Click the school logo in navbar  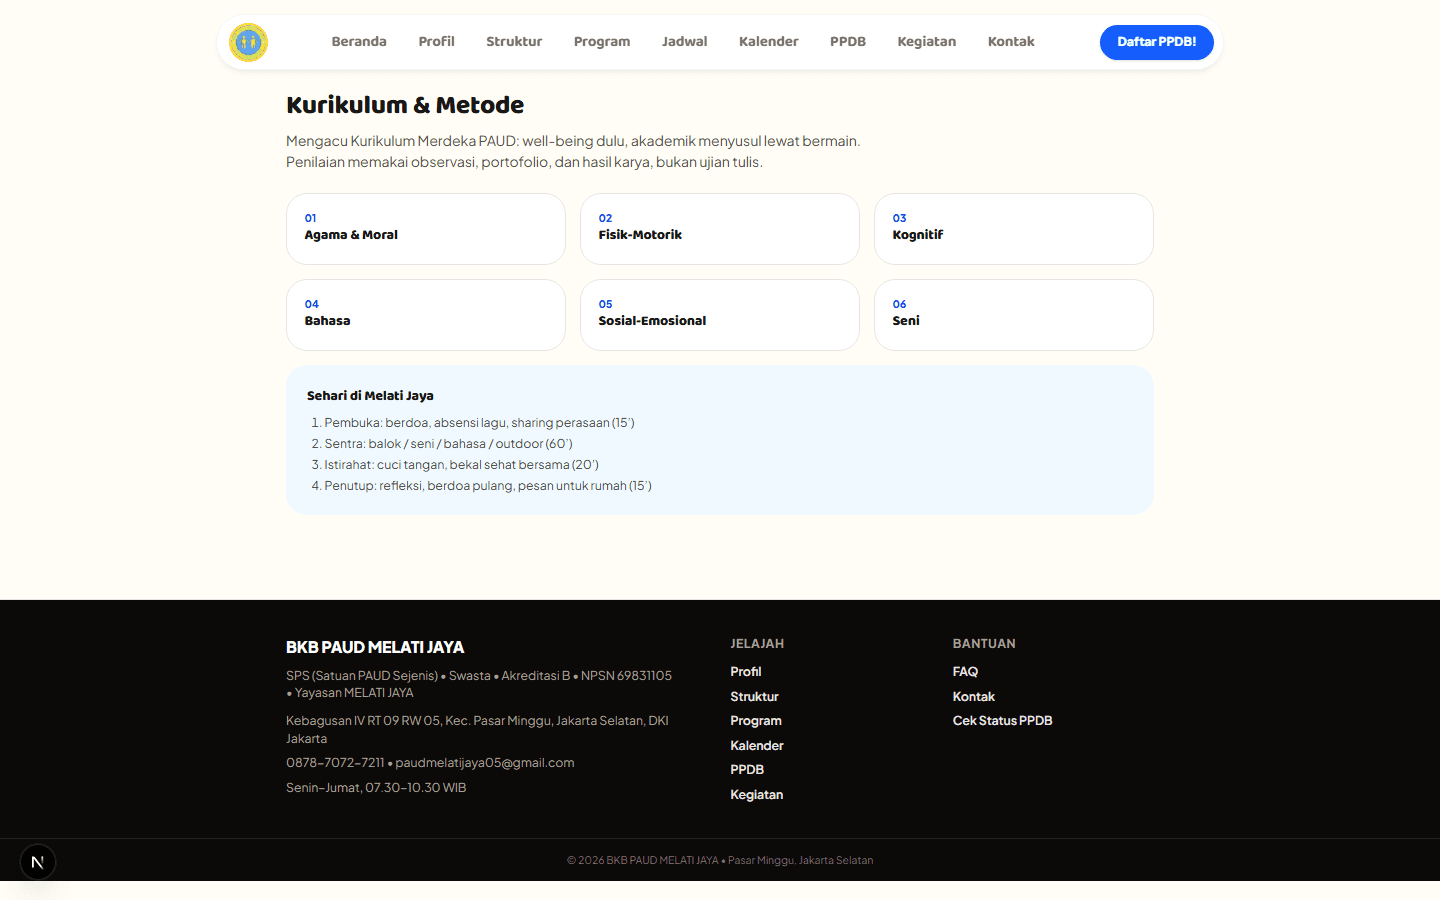click(248, 42)
